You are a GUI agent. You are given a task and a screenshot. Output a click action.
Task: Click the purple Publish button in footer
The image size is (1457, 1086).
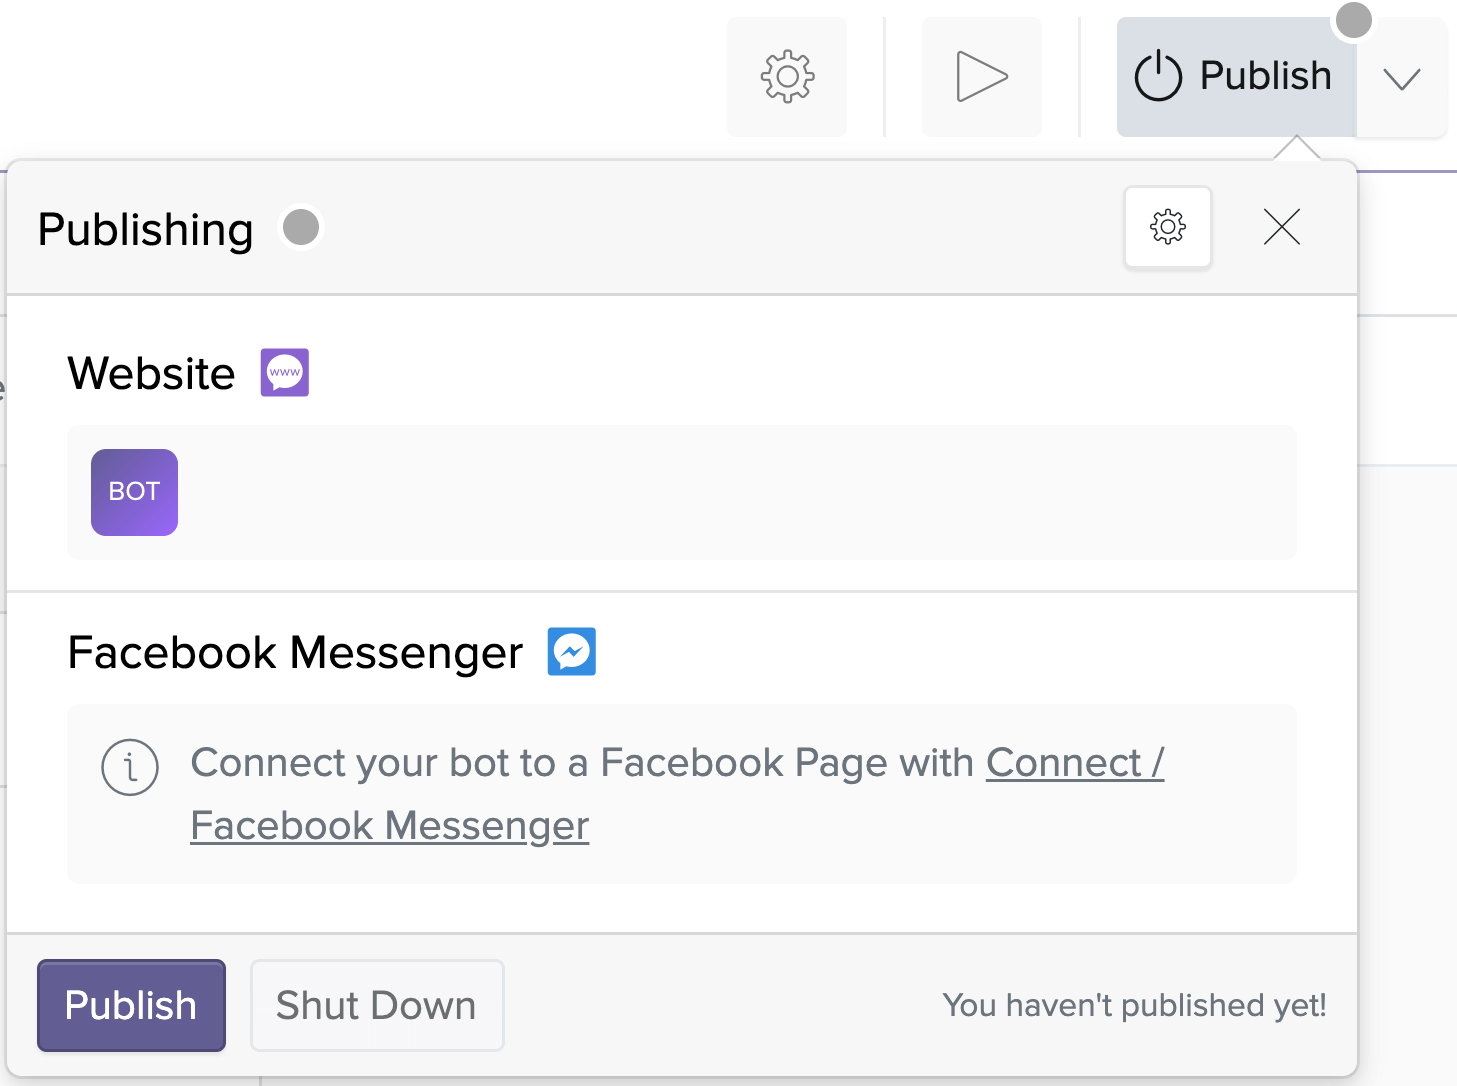(x=131, y=1005)
